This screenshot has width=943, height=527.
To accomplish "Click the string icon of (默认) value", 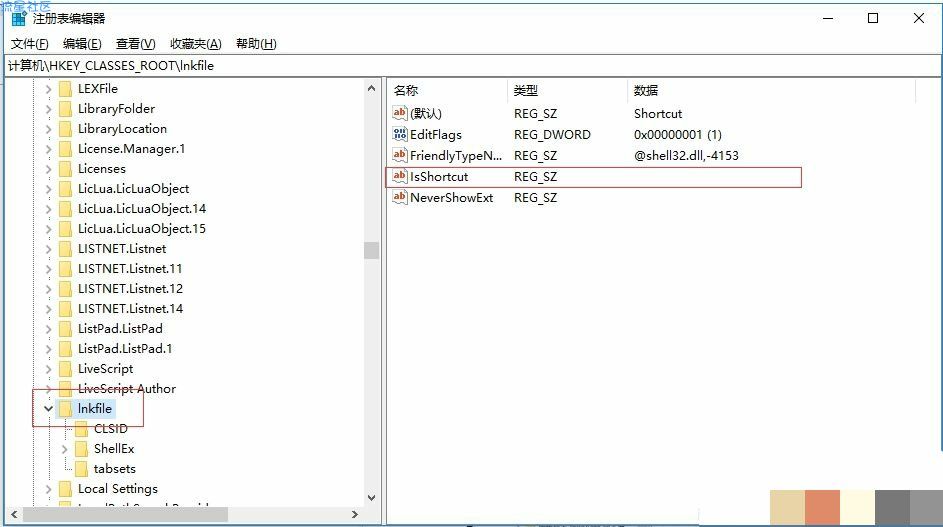I will (x=400, y=113).
